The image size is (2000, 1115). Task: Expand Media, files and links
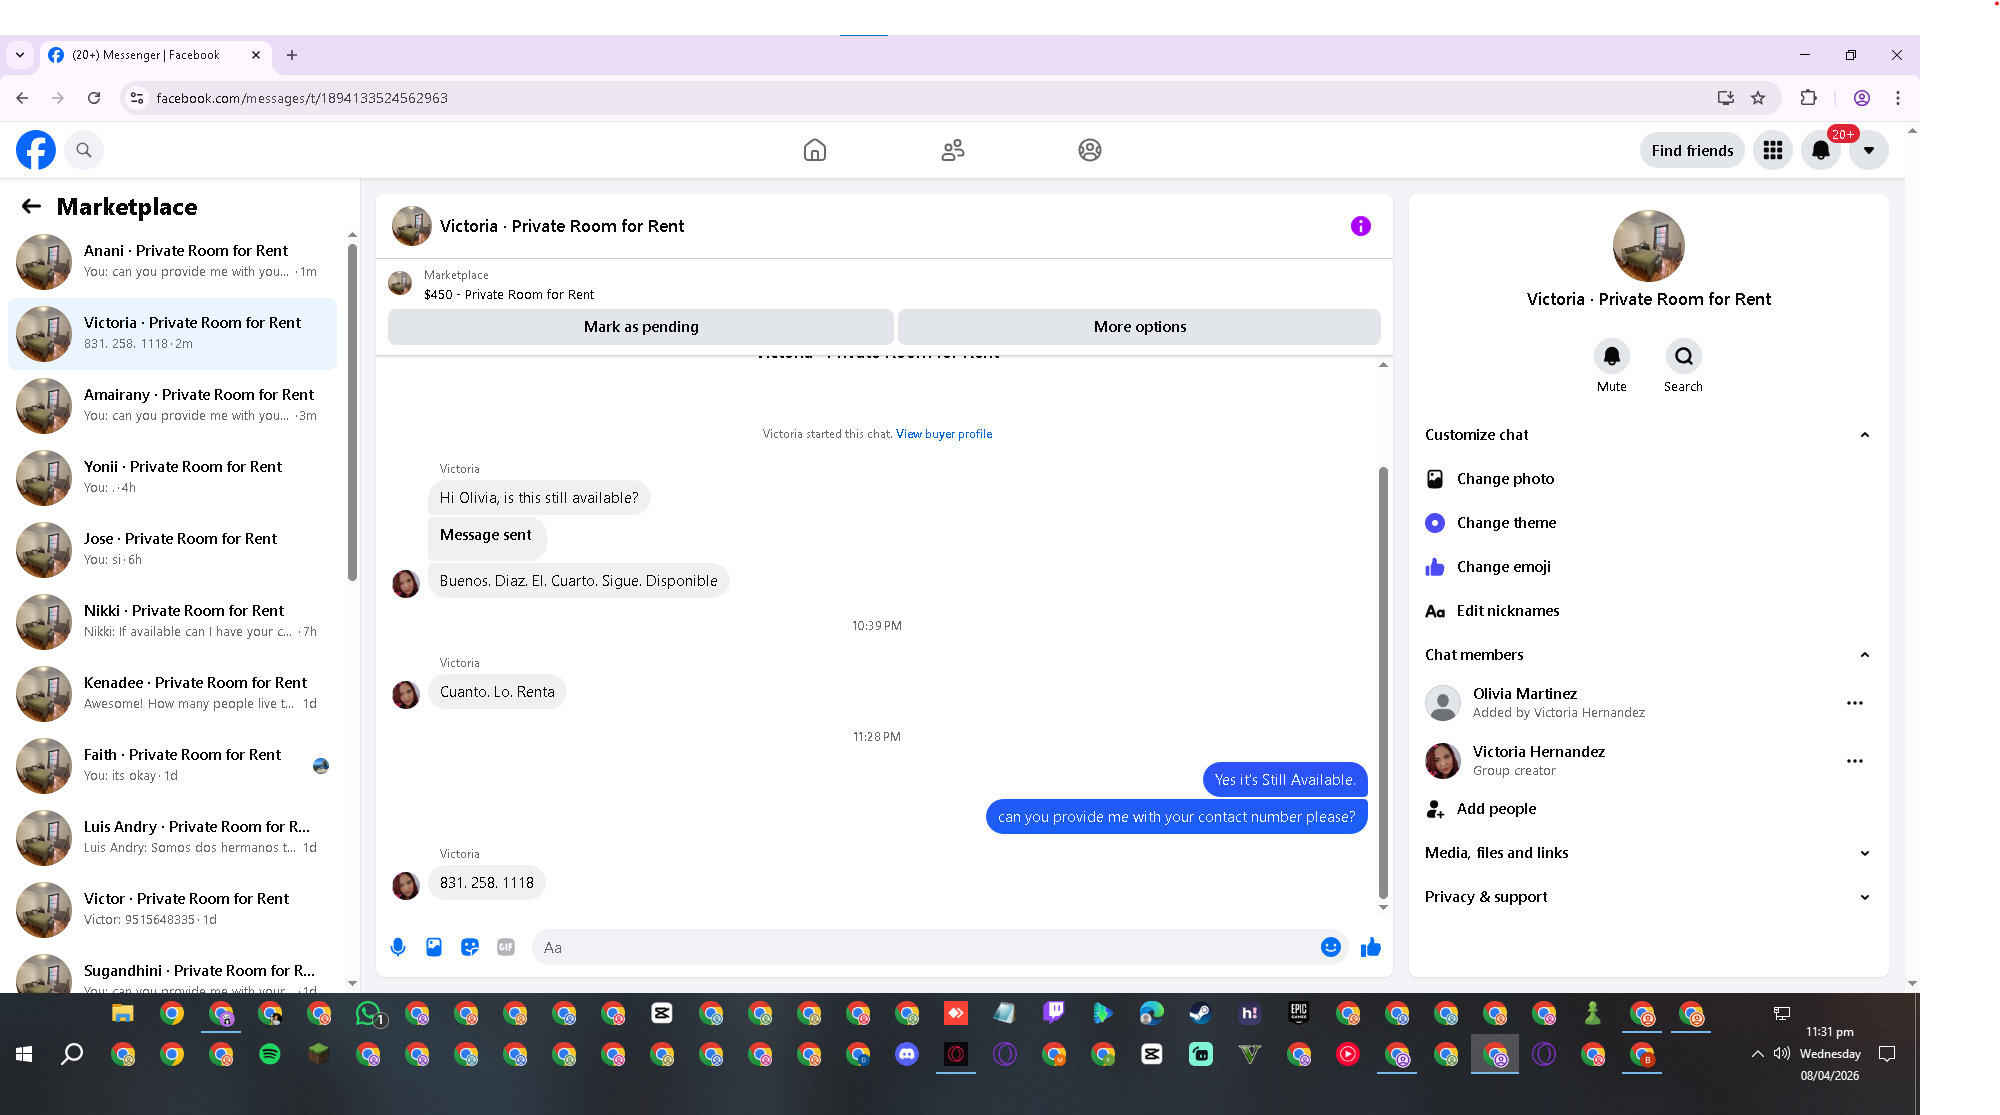tap(1864, 853)
